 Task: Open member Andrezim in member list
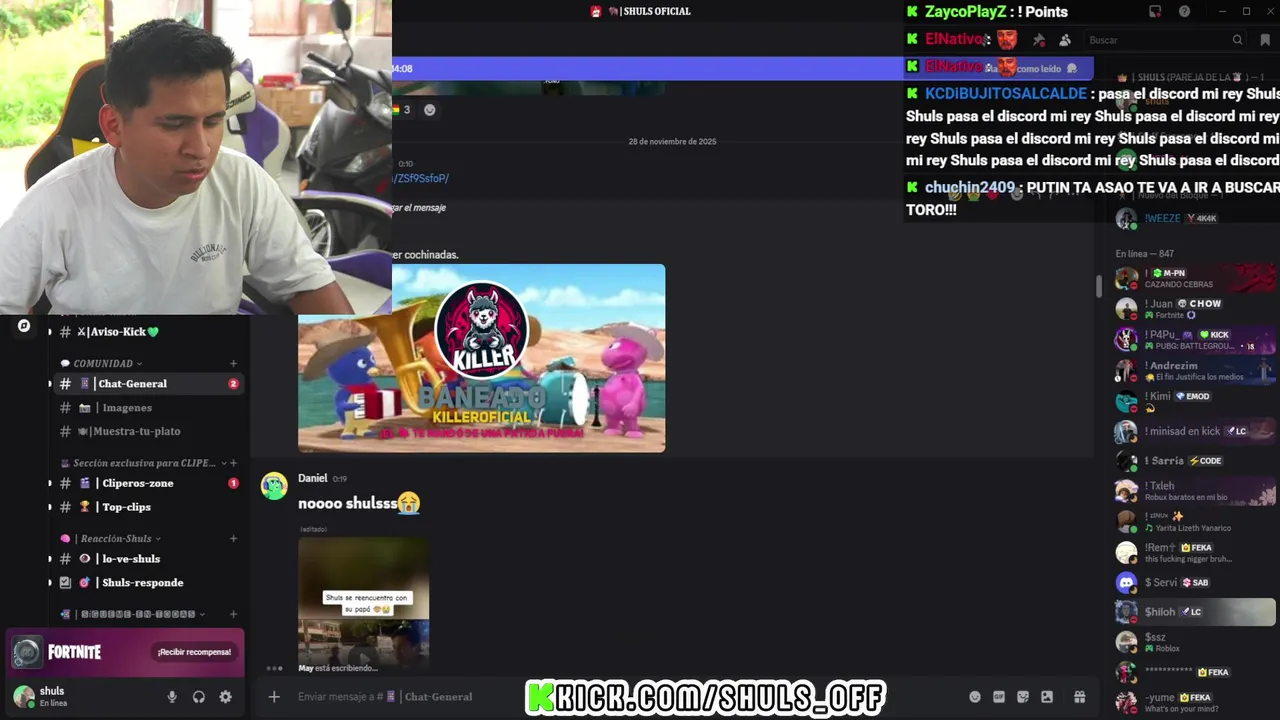1196,371
